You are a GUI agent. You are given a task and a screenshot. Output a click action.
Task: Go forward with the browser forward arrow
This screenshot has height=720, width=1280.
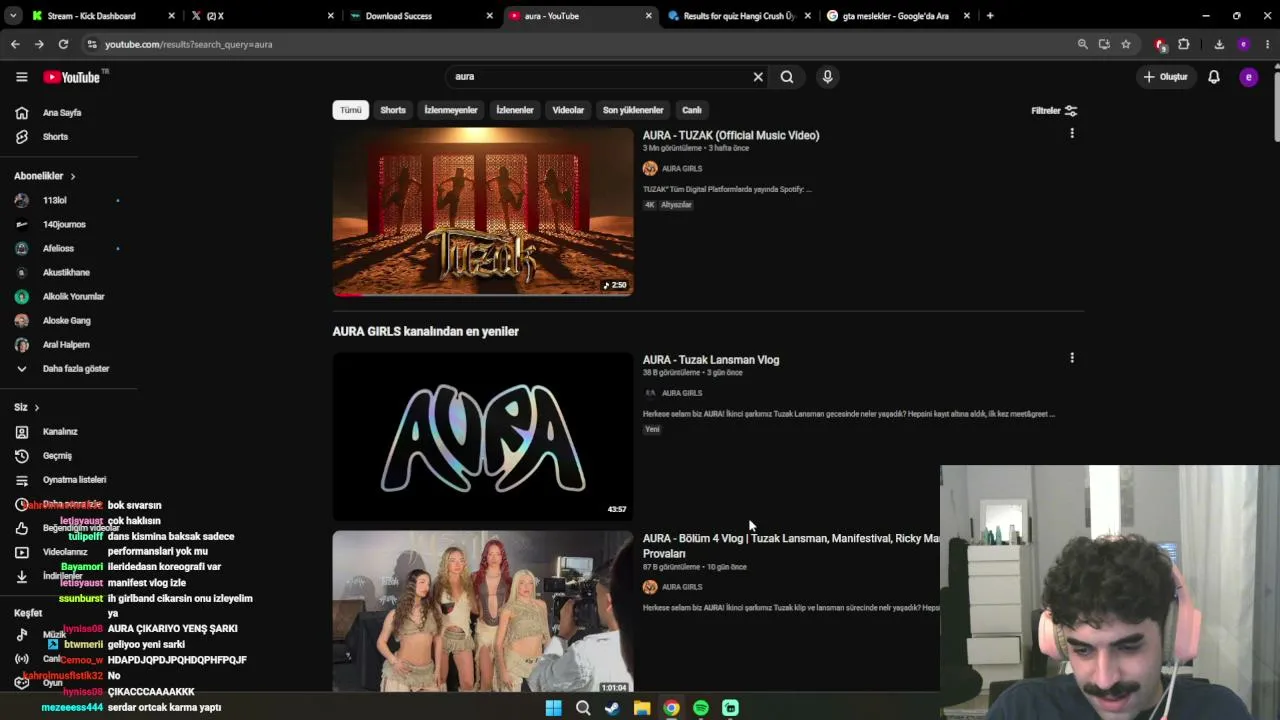click(x=39, y=44)
